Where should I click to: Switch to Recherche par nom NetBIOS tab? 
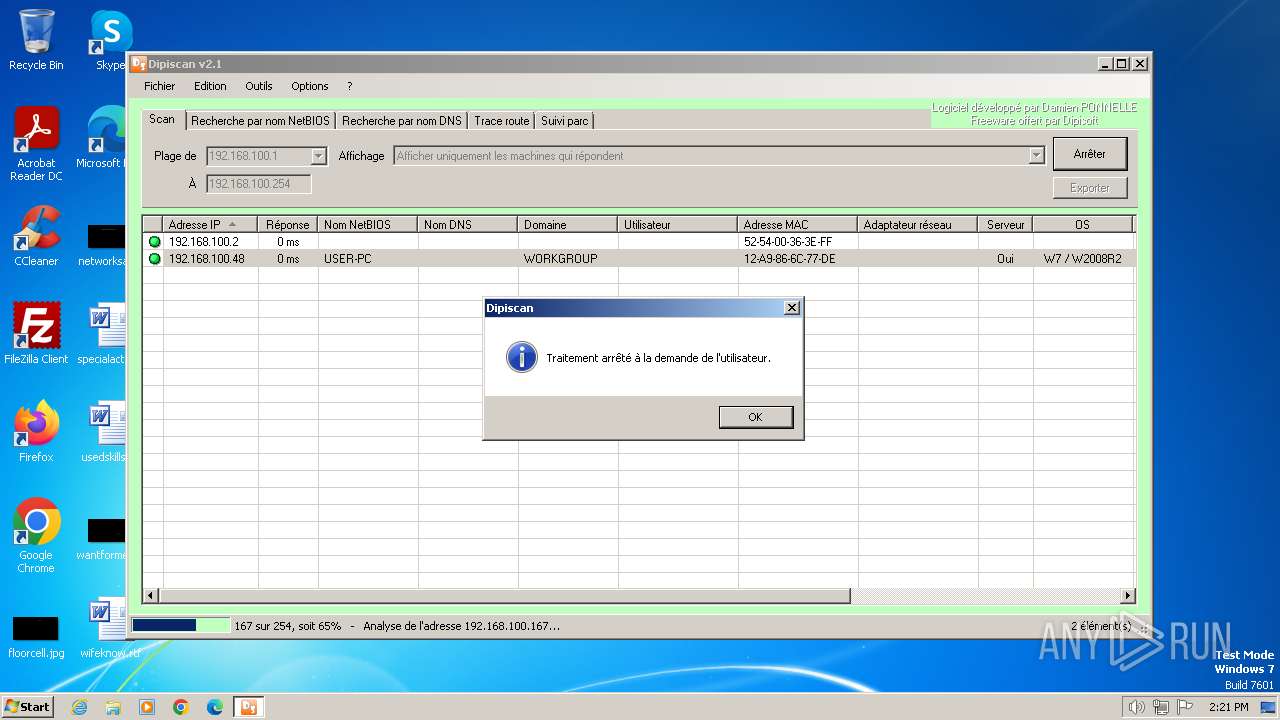pos(260,121)
